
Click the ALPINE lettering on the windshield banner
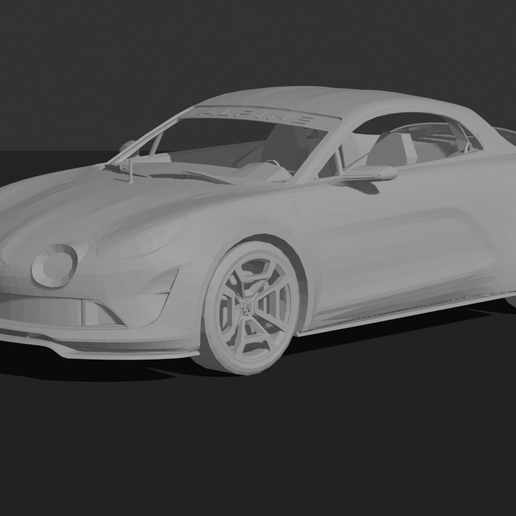point(255,116)
